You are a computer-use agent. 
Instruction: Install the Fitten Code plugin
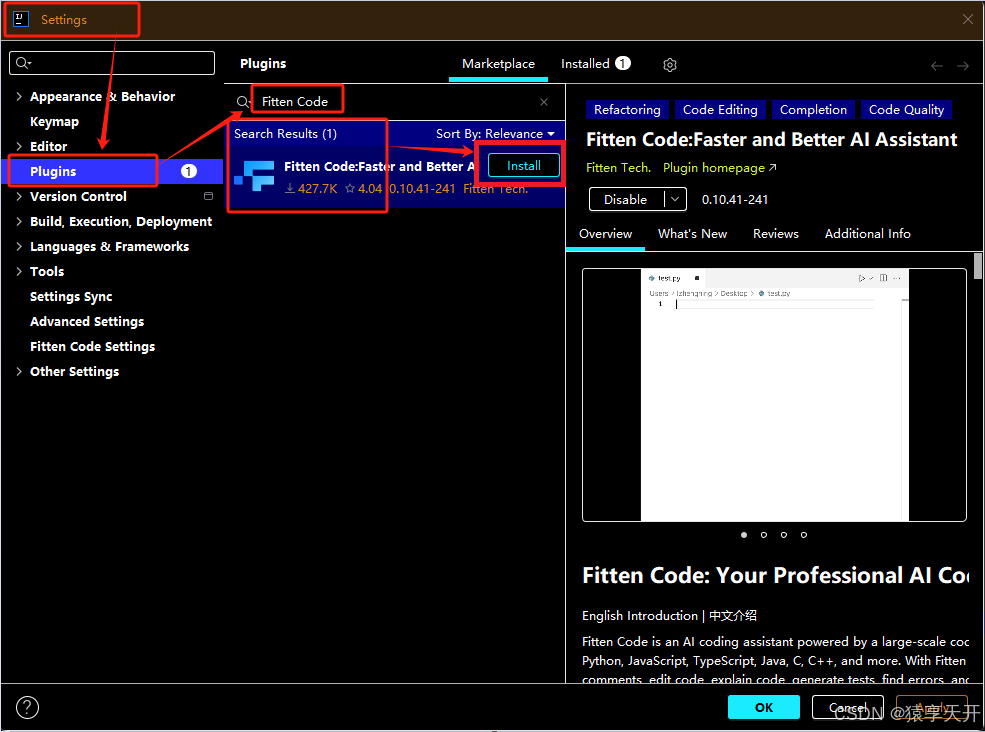point(524,166)
